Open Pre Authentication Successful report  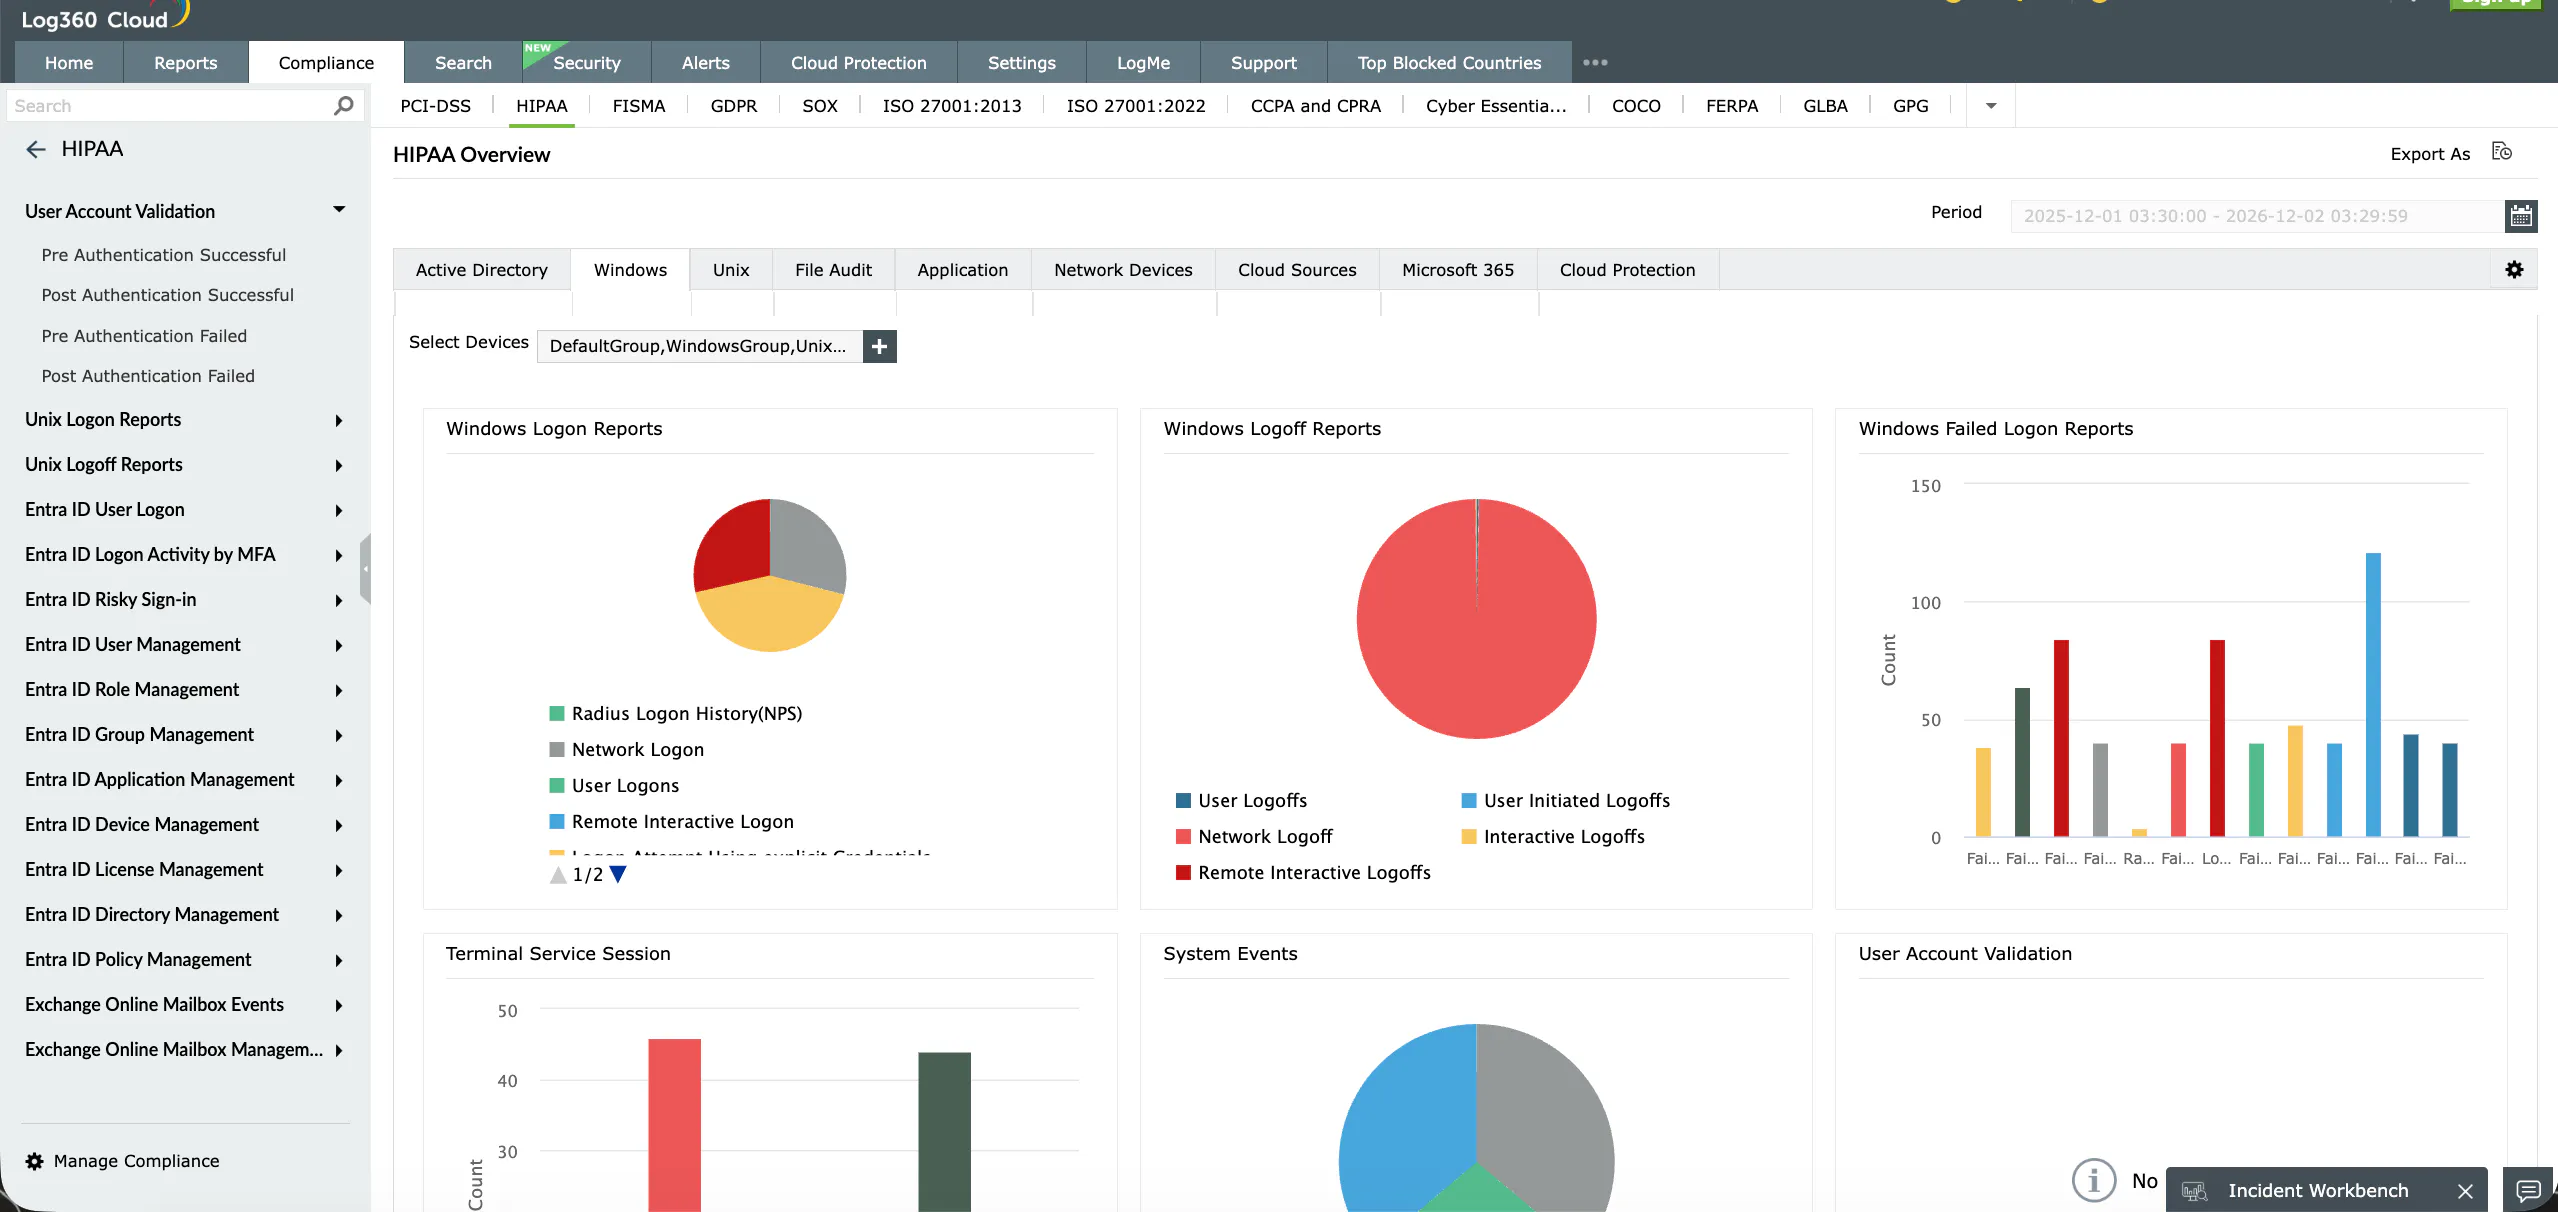pyautogui.click(x=164, y=255)
